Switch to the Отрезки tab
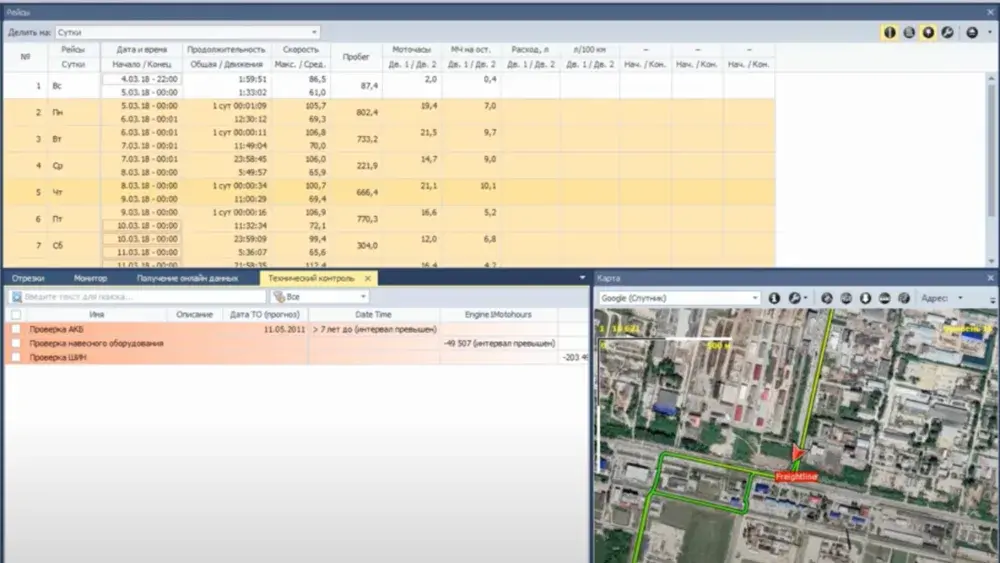This screenshot has height=563, width=1000. tap(28, 278)
